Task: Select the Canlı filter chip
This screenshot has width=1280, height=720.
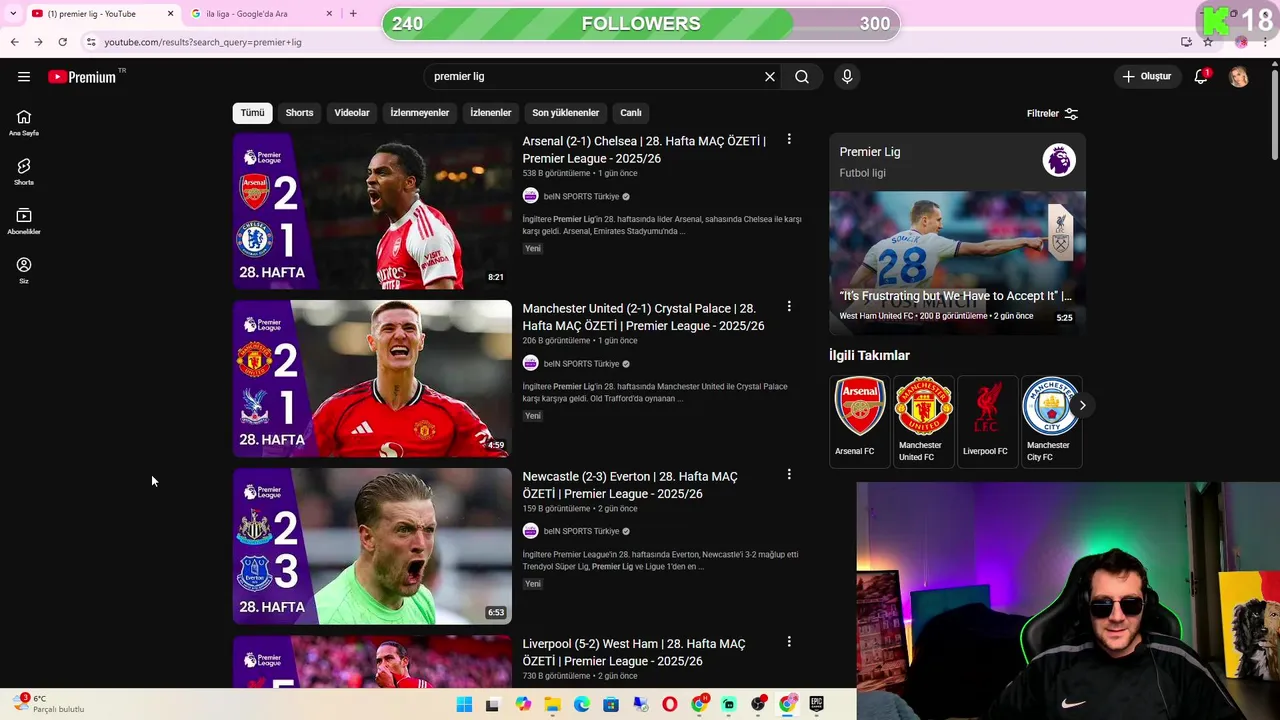Action: coord(631,113)
